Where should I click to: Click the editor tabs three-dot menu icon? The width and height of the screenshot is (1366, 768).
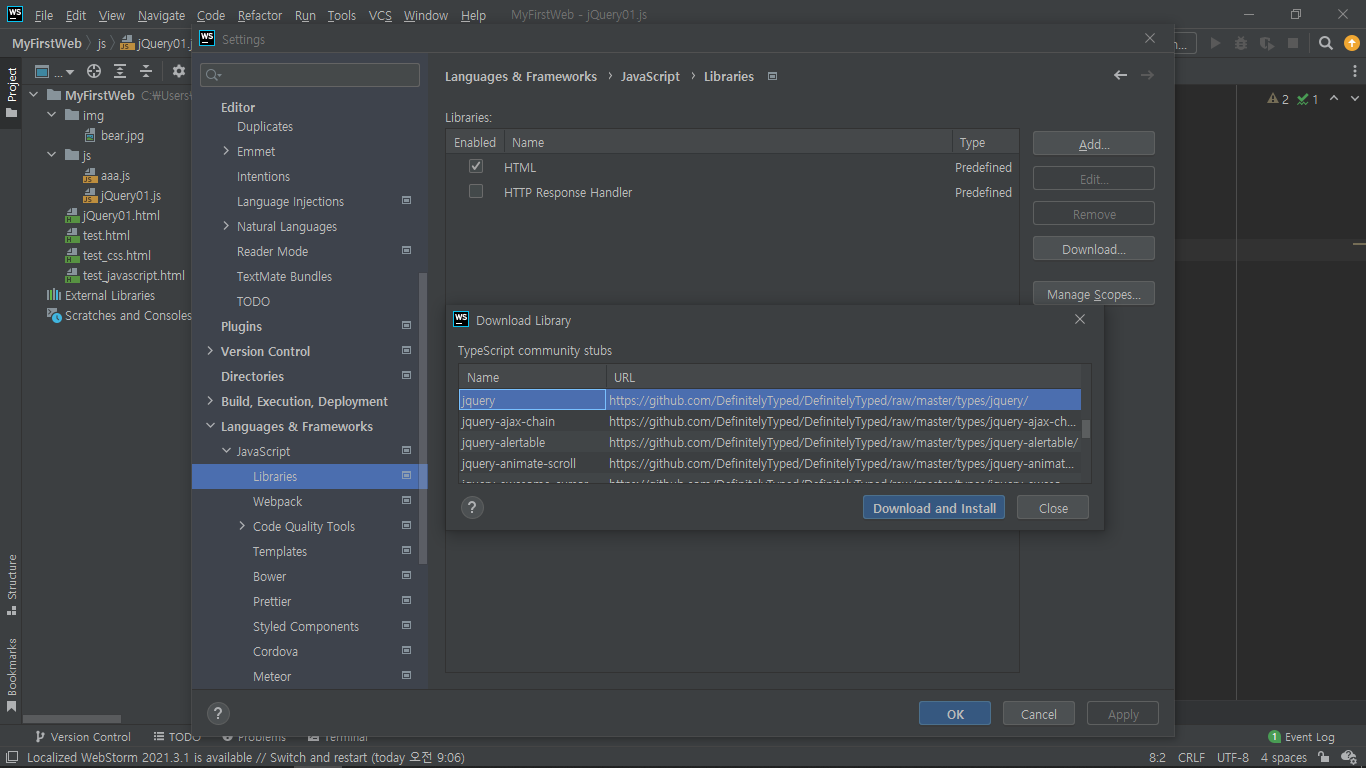click(1353, 72)
